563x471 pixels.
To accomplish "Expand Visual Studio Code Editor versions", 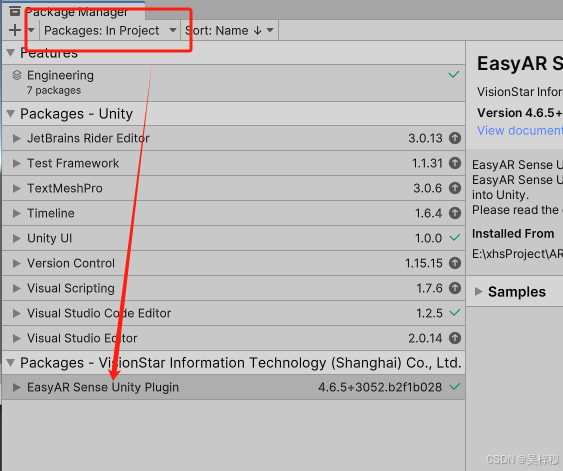I will pos(17,313).
